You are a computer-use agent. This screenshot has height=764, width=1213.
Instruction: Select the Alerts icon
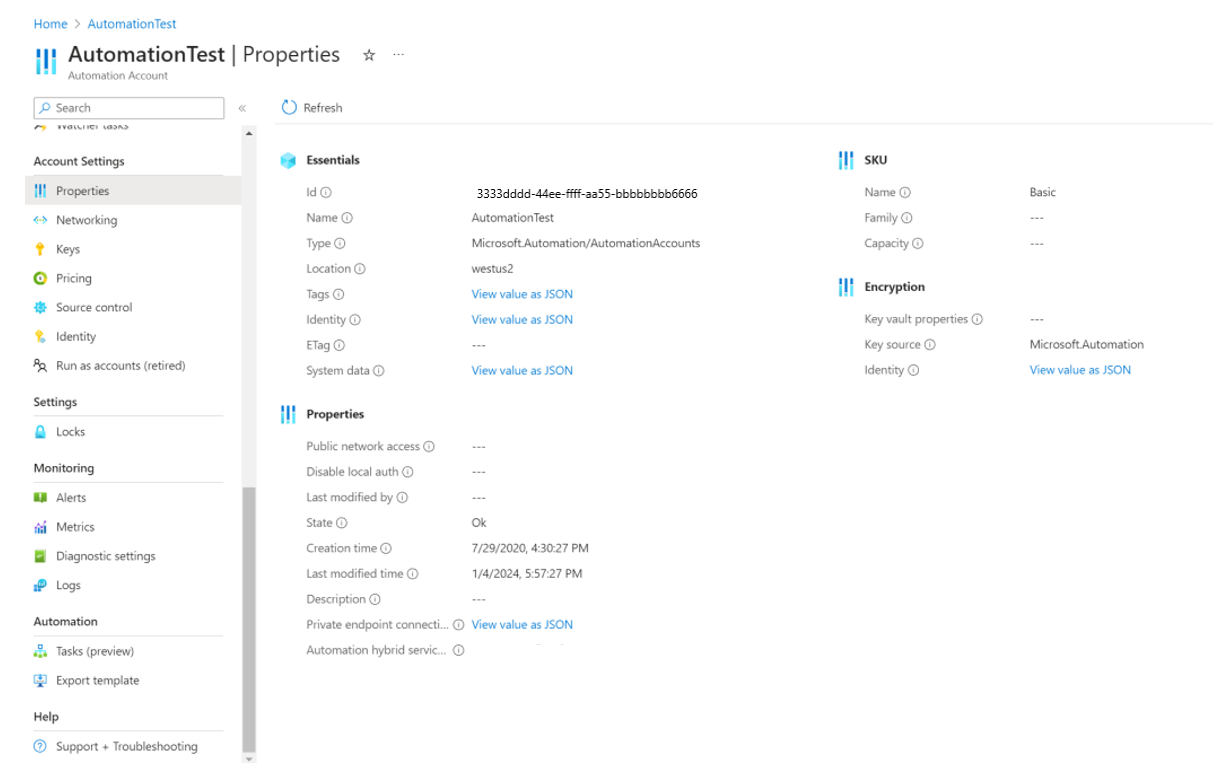tap(40, 497)
